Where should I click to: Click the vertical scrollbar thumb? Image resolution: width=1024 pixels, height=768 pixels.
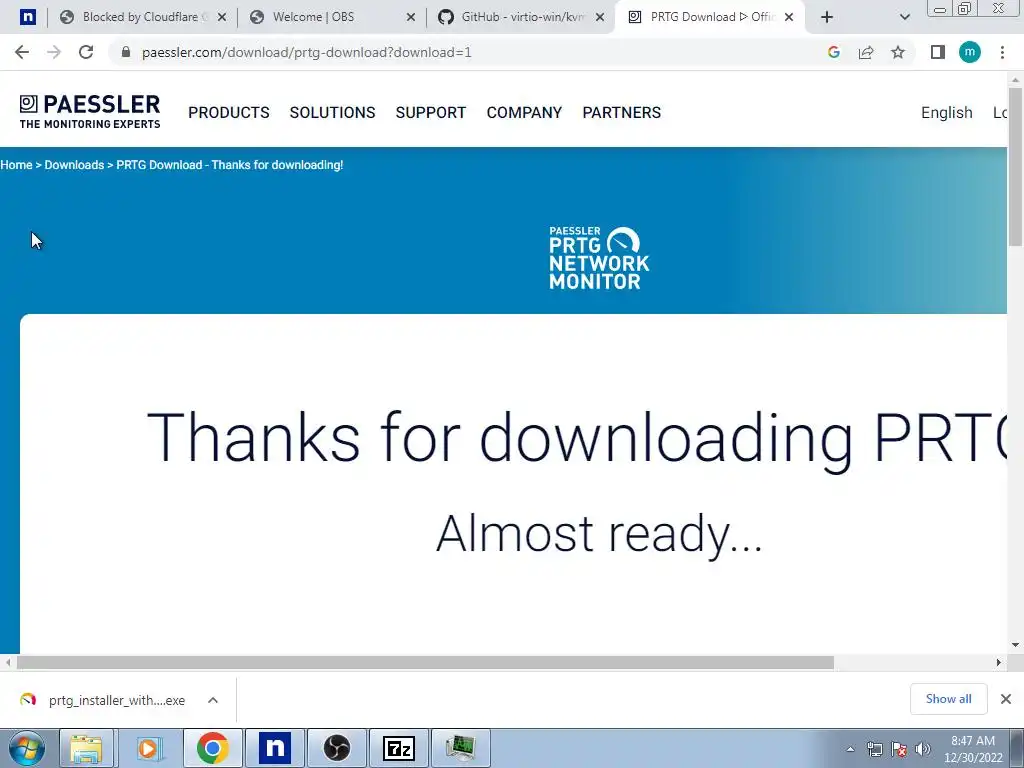(x=1015, y=167)
